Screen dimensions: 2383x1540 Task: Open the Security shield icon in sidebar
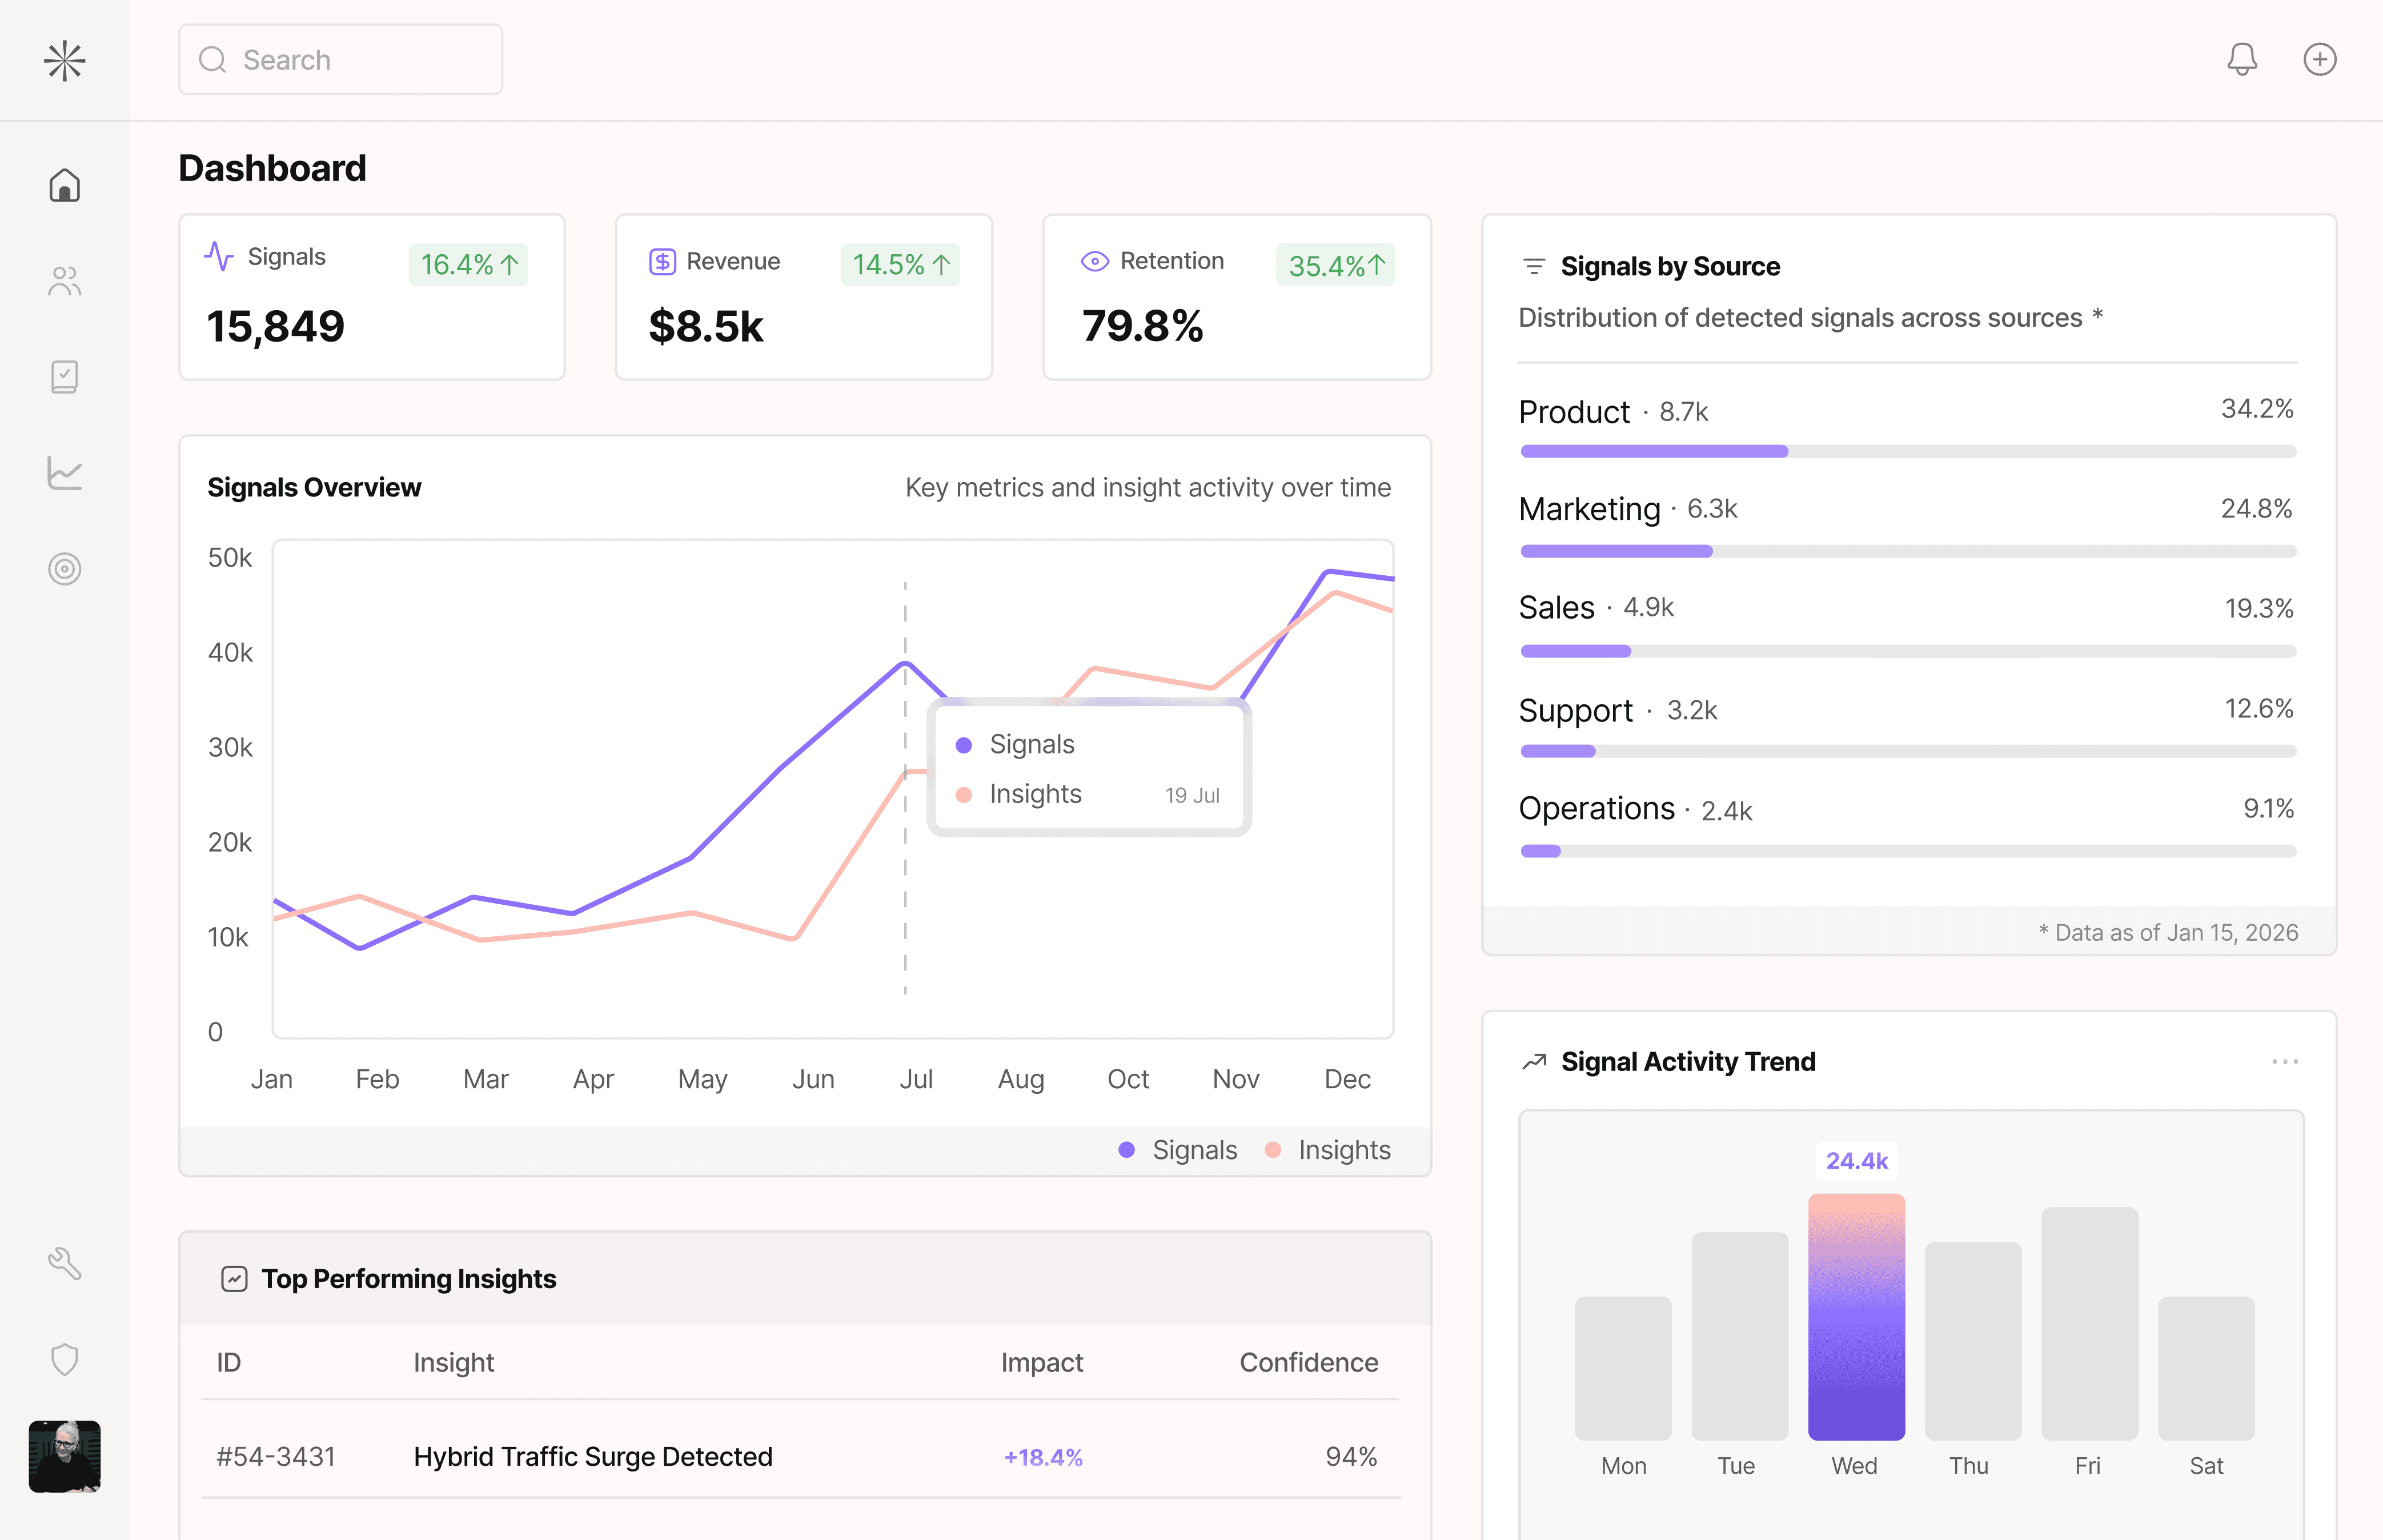(64, 1359)
